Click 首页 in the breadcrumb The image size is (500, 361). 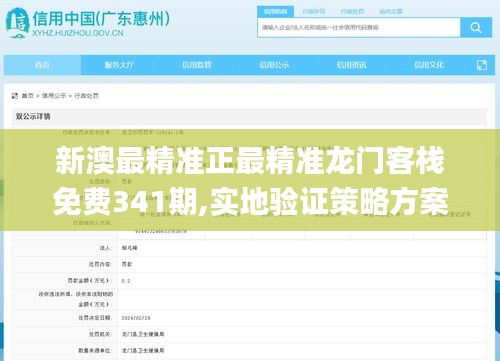pos(28,96)
